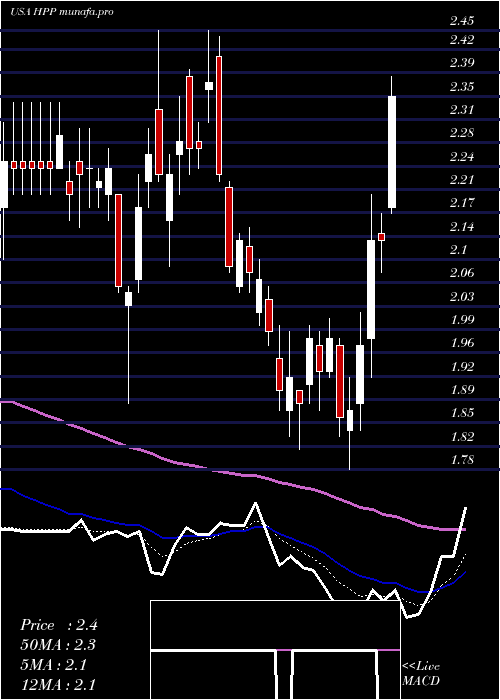Click the 2.1 price axis label

(459, 250)
